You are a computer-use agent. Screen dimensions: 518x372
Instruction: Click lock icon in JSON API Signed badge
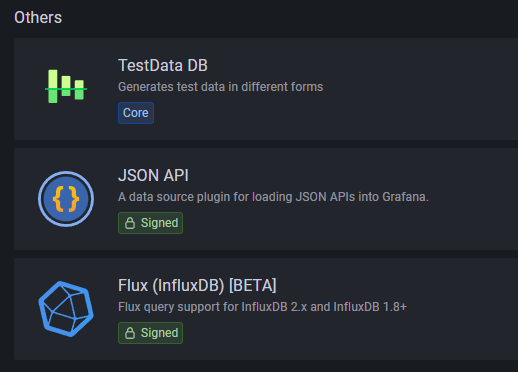pyautogui.click(x=130, y=223)
